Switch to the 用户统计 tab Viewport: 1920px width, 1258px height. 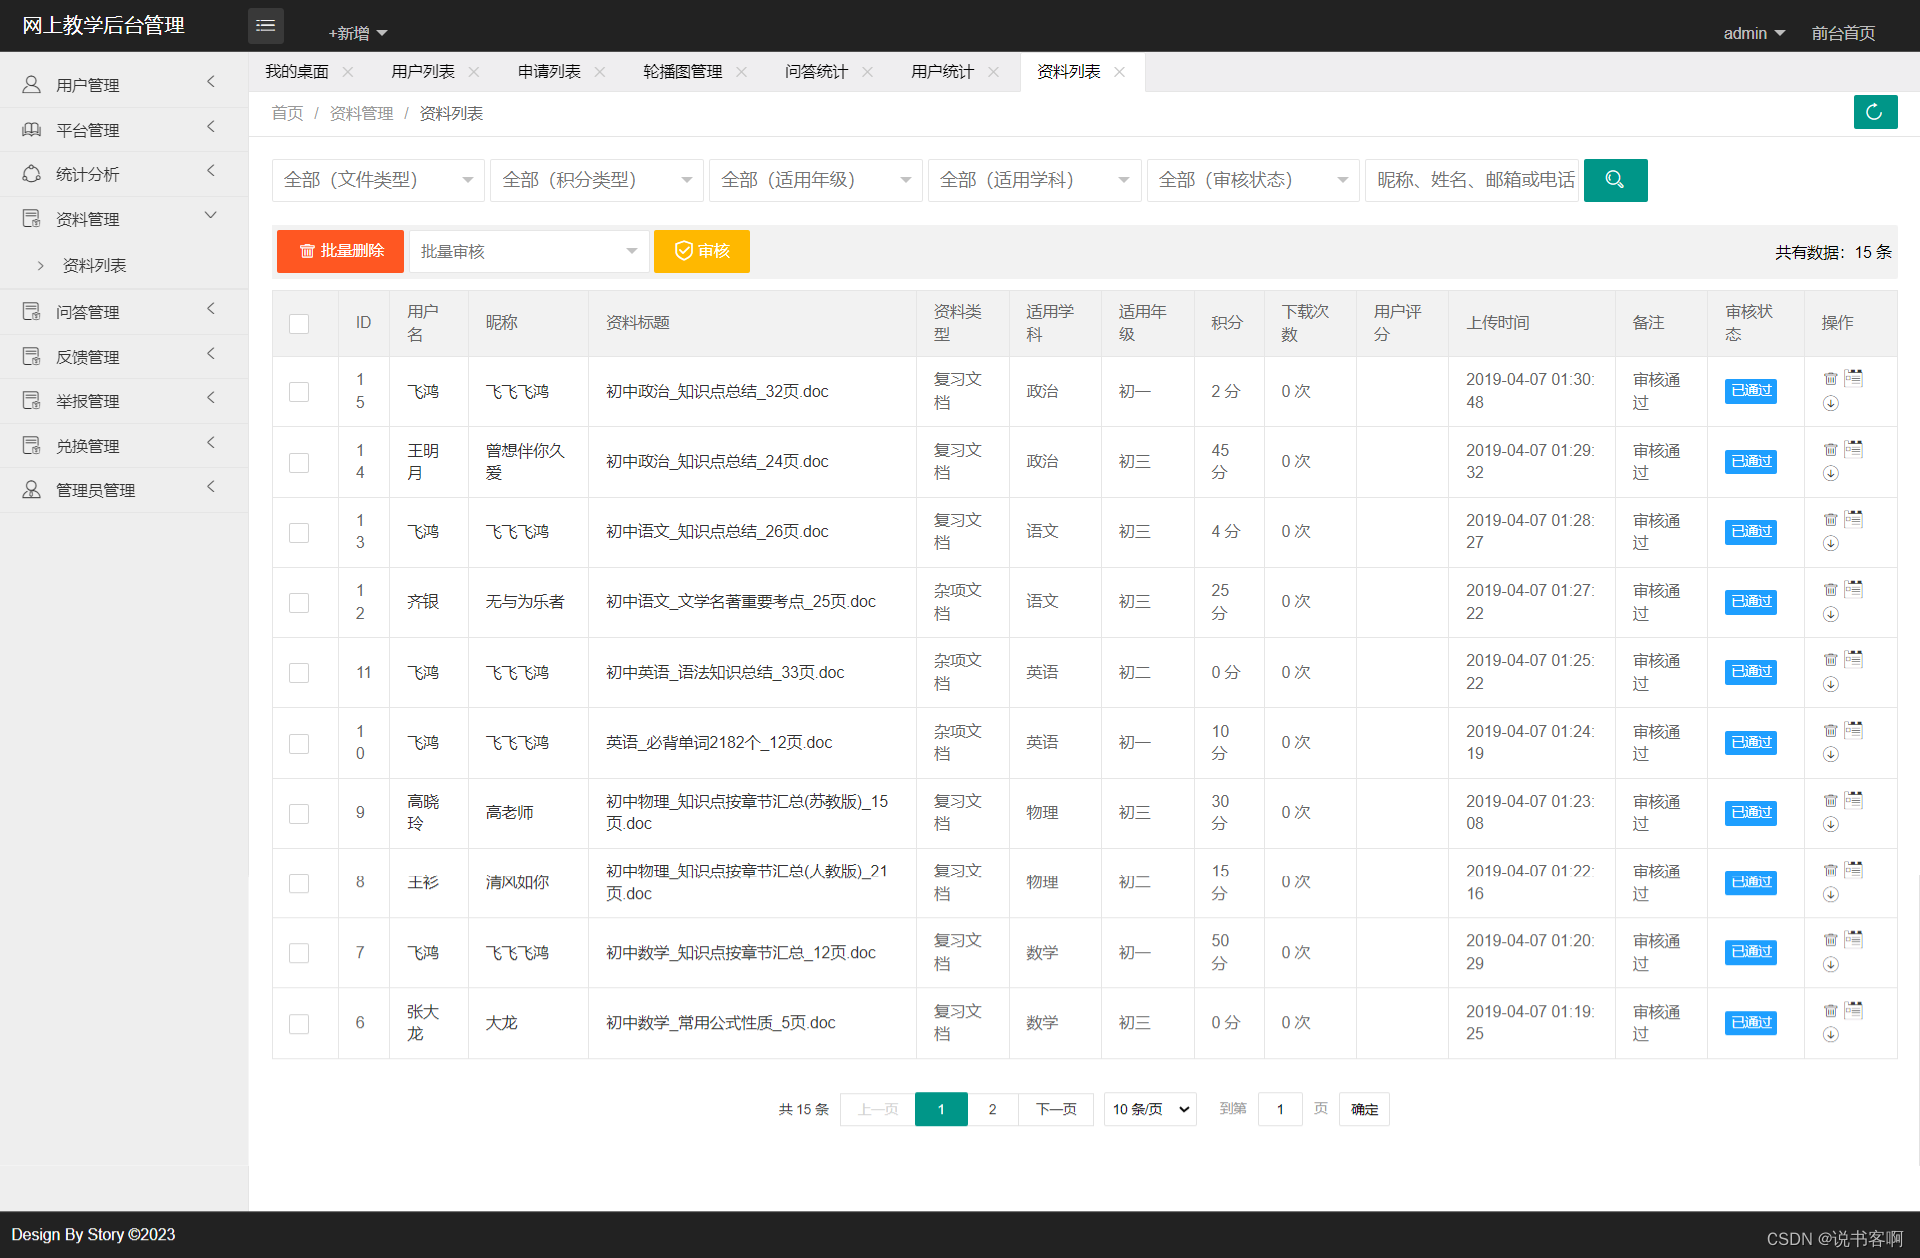(x=942, y=72)
